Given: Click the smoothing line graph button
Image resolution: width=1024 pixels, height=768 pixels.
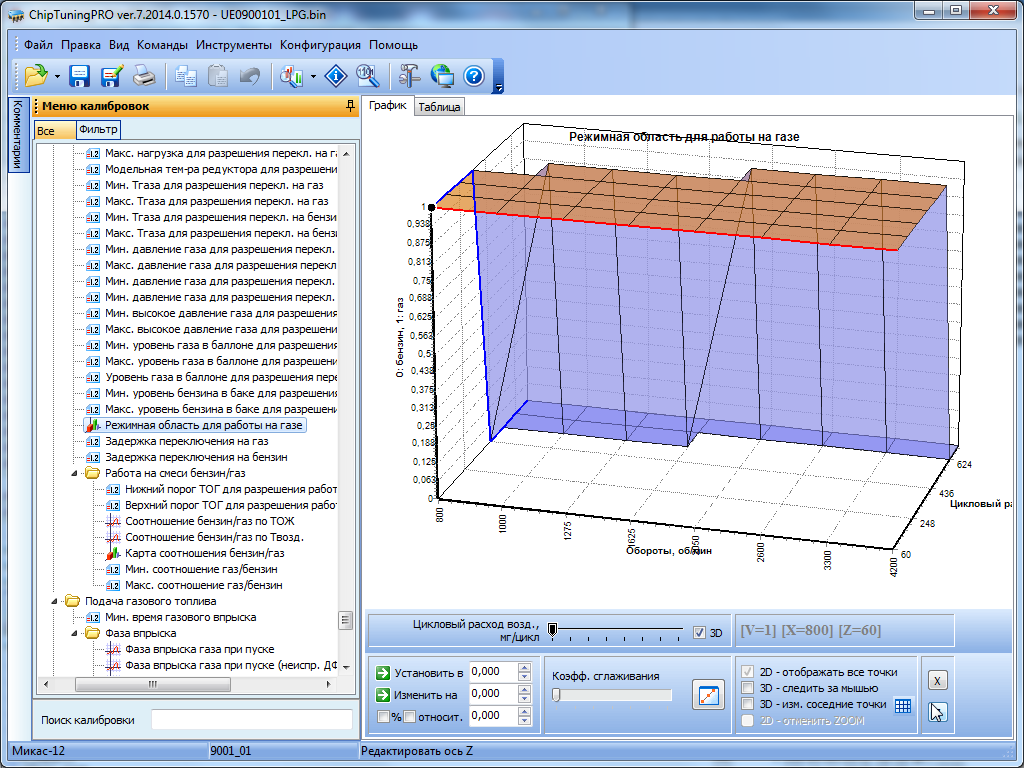Looking at the screenshot, I should (x=707, y=695).
